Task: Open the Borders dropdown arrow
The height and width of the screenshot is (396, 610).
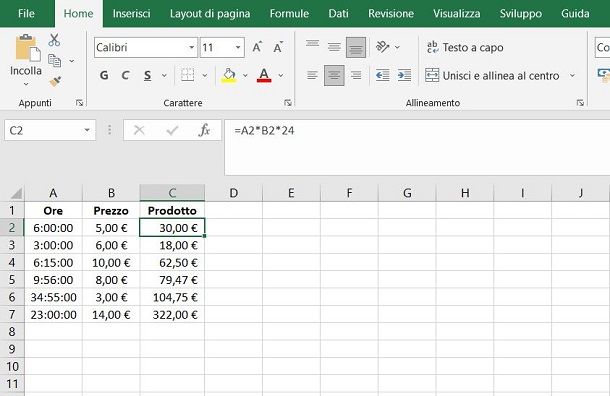Action: [205, 75]
